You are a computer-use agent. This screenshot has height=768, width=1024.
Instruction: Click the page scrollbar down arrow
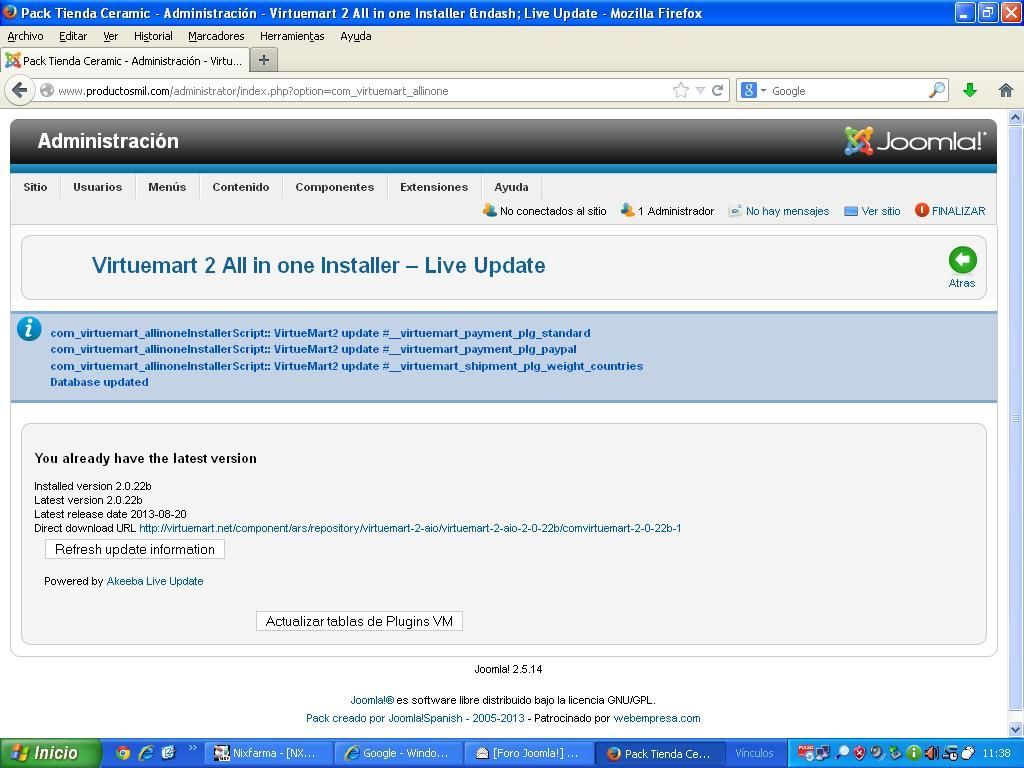point(1016,729)
